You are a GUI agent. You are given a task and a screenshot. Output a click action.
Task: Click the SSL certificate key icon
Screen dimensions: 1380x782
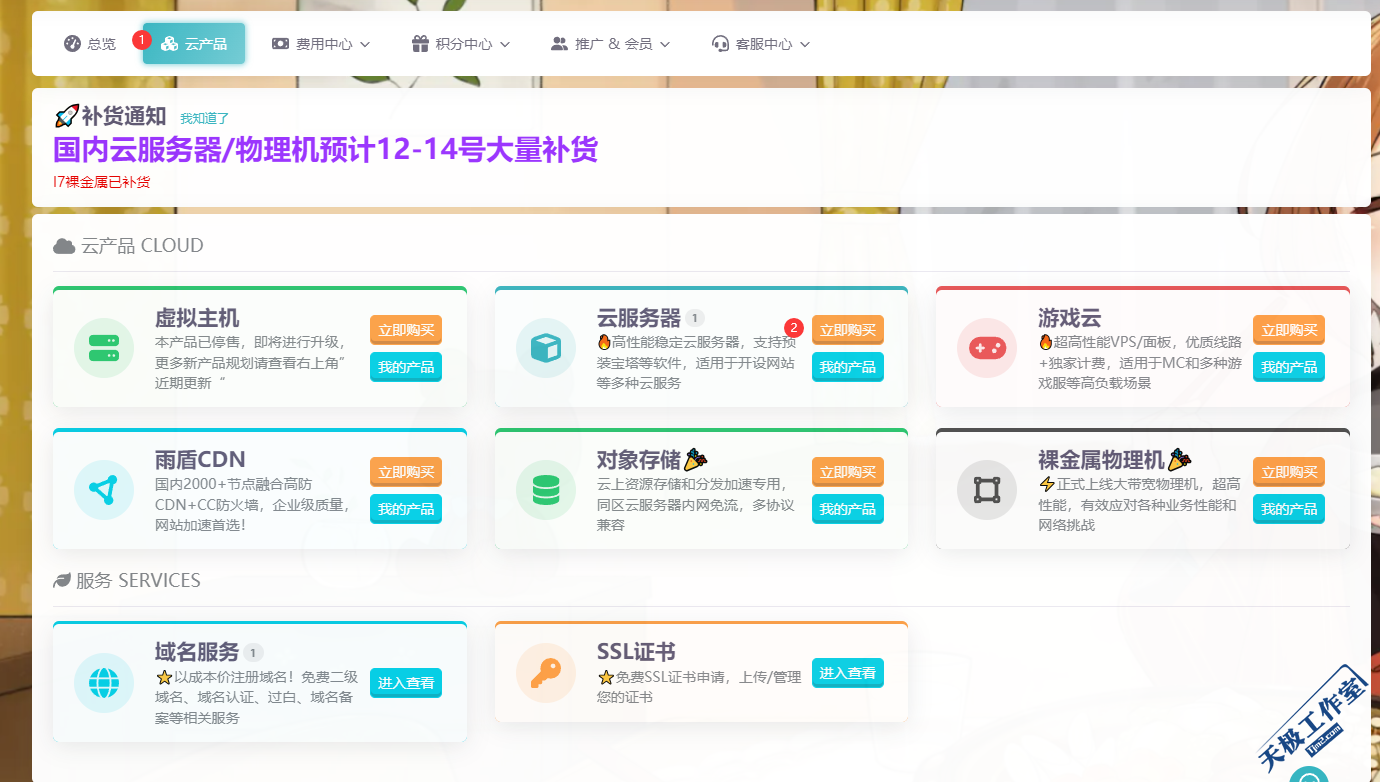[x=546, y=673]
